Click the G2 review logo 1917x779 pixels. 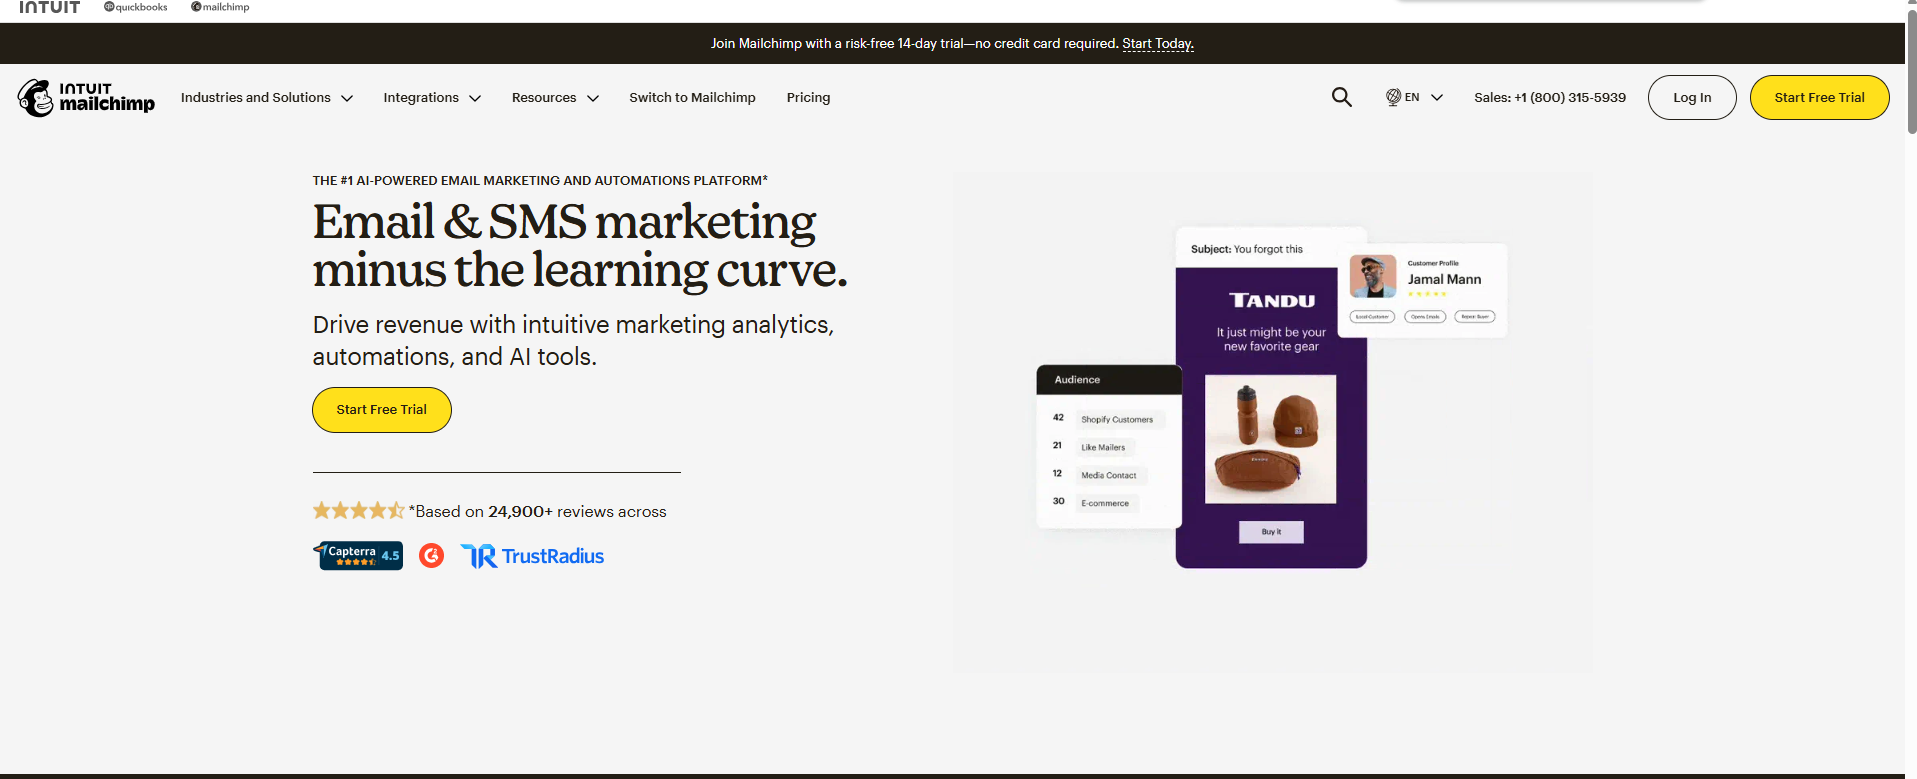pyautogui.click(x=431, y=555)
